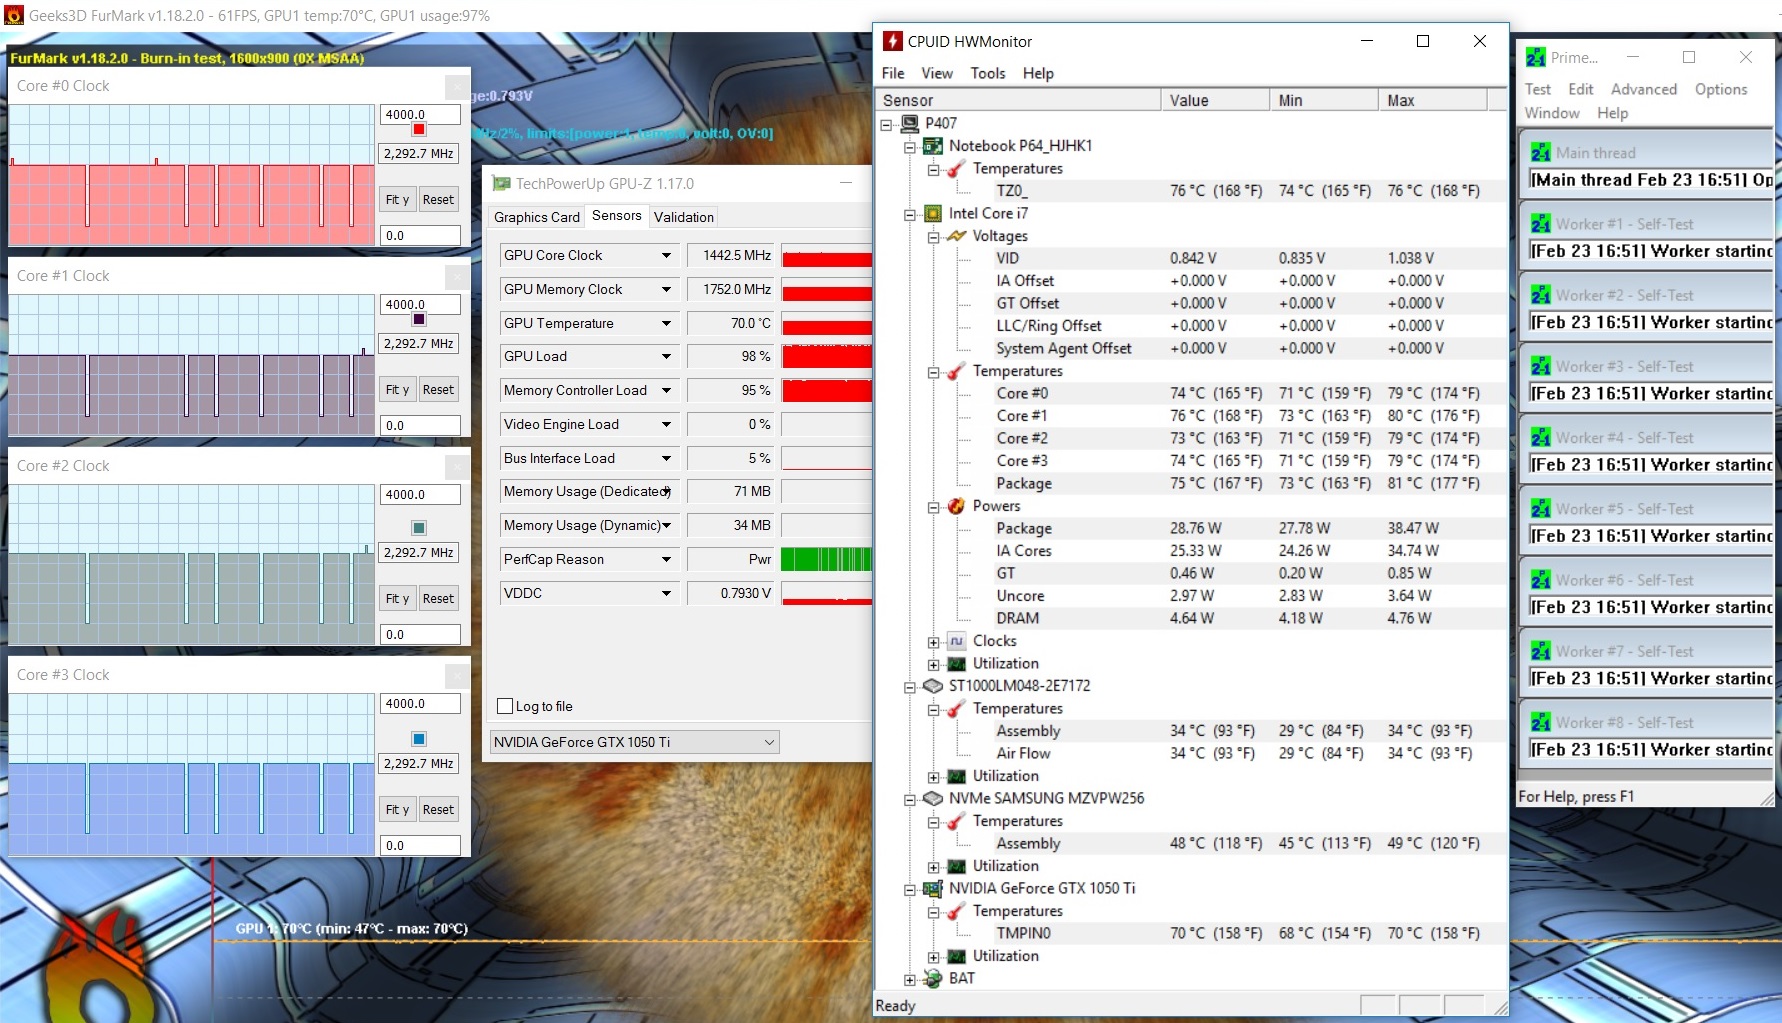
Task: Select the Core #1 temperature row
Action: [x=1190, y=416]
